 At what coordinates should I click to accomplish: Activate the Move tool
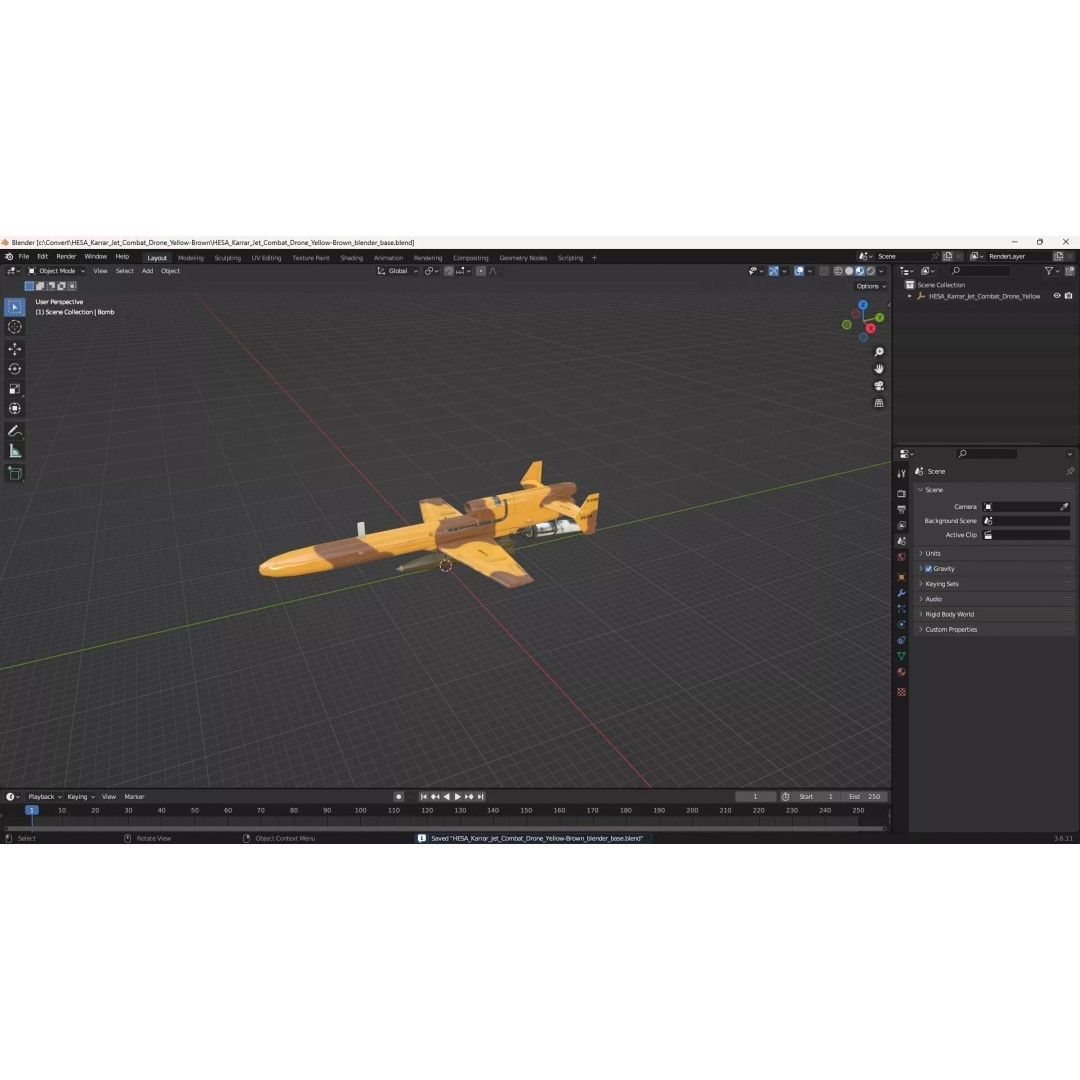(x=14, y=349)
